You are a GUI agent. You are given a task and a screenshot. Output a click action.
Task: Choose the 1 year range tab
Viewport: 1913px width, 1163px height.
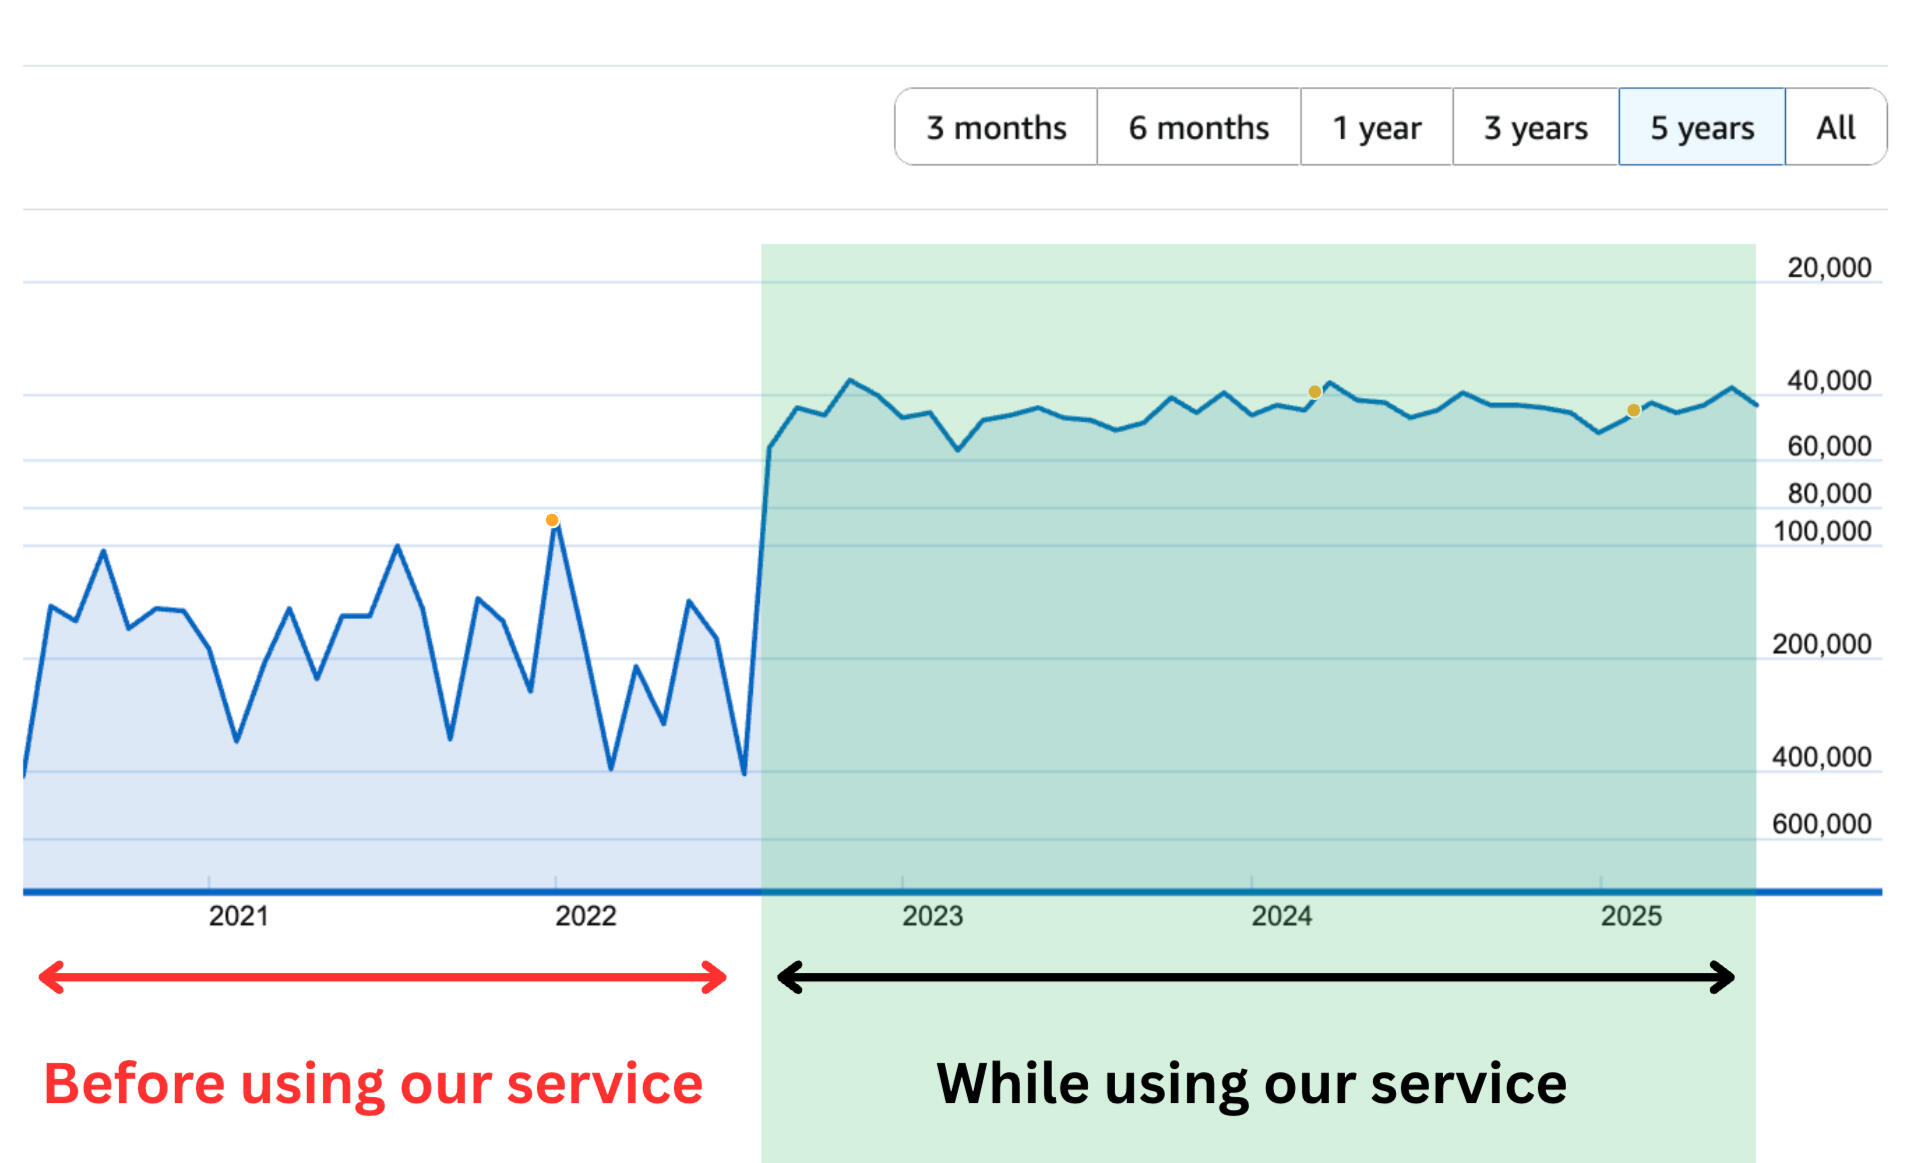click(1376, 127)
